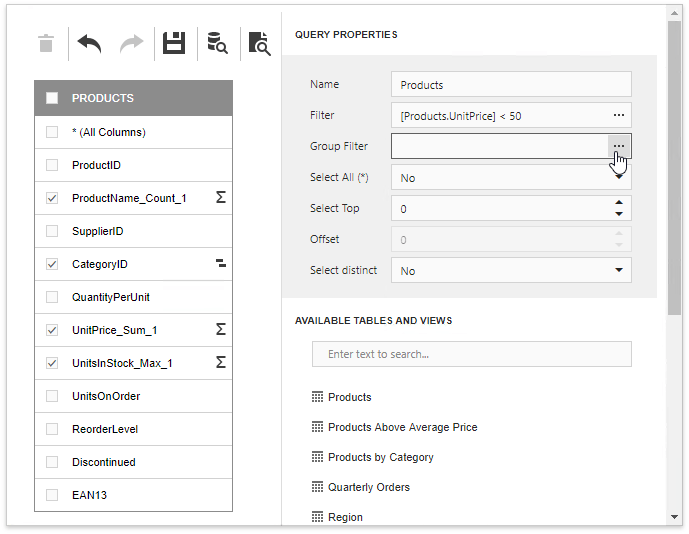Click table icon beside Products by Category
Image resolution: width=689 pixels, height=534 pixels.
pyautogui.click(x=317, y=457)
